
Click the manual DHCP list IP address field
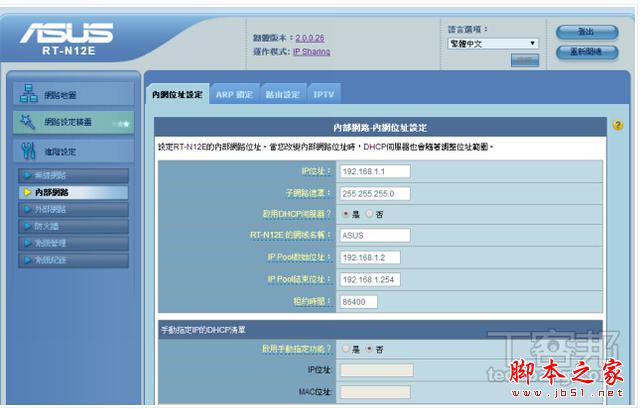coord(377,370)
